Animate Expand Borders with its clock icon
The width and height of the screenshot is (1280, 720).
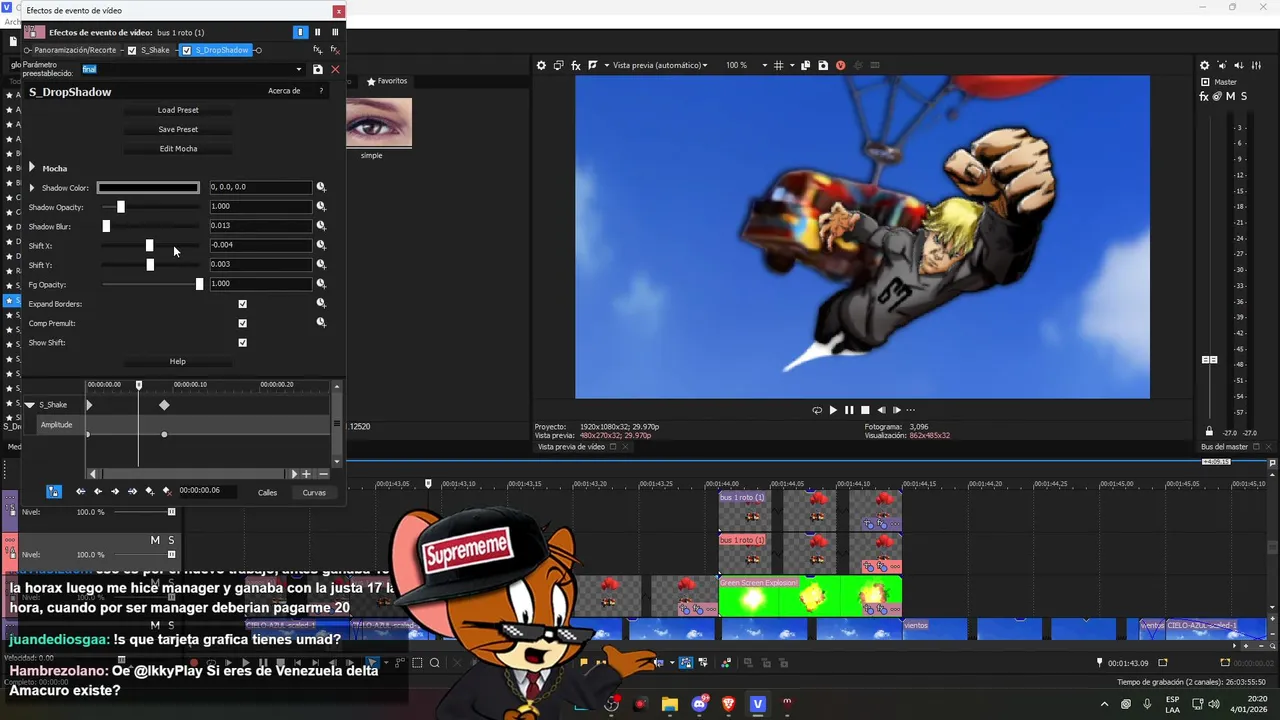(x=321, y=303)
